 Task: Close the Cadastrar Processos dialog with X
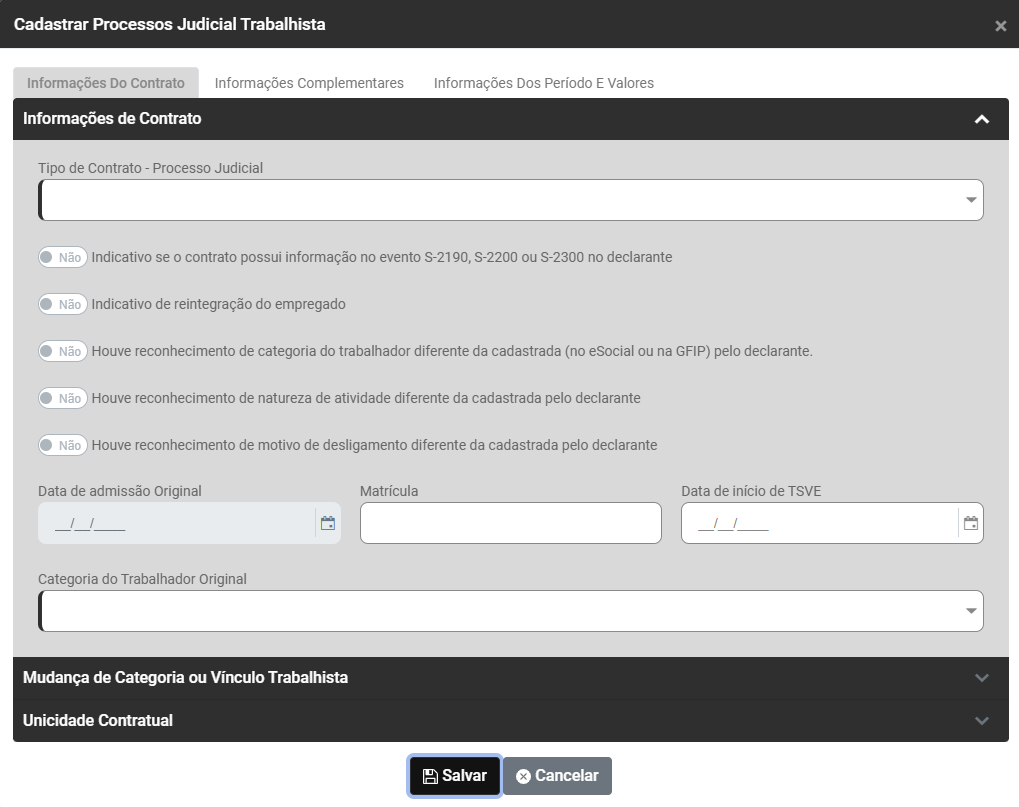(x=1000, y=26)
